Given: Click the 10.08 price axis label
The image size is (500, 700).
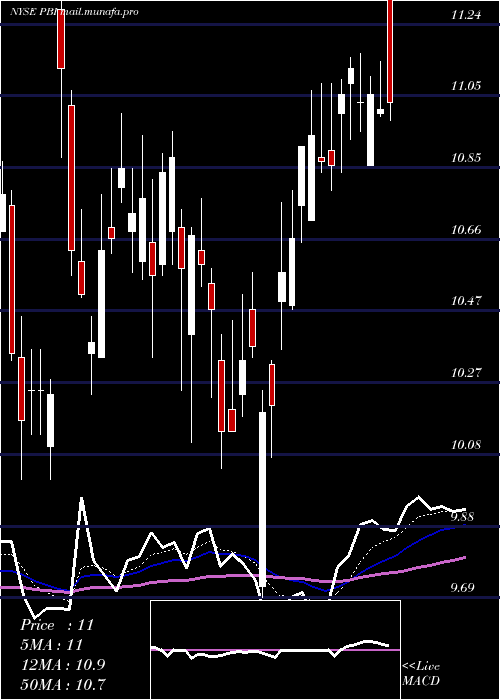Looking at the screenshot, I should pyautogui.click(x=466, y=444).
